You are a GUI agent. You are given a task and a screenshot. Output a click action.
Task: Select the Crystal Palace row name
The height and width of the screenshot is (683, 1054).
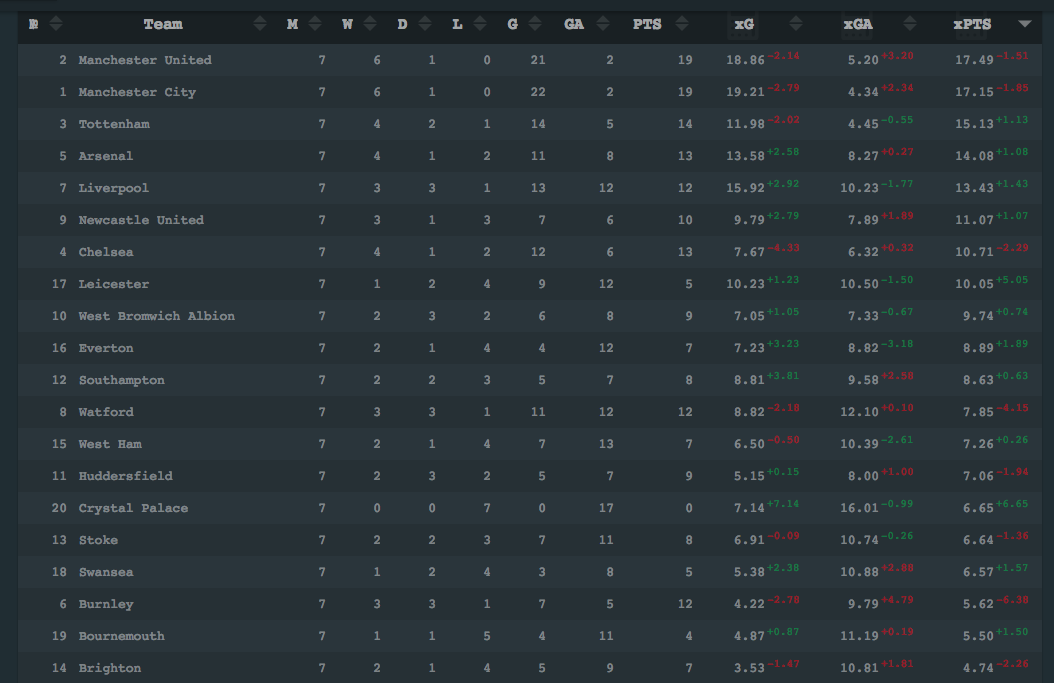tap(133, 508)
